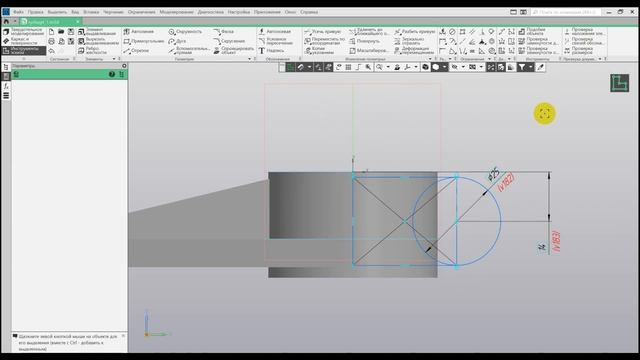
Task: Open the Справка menu
Action: click(x=309, y=12)
